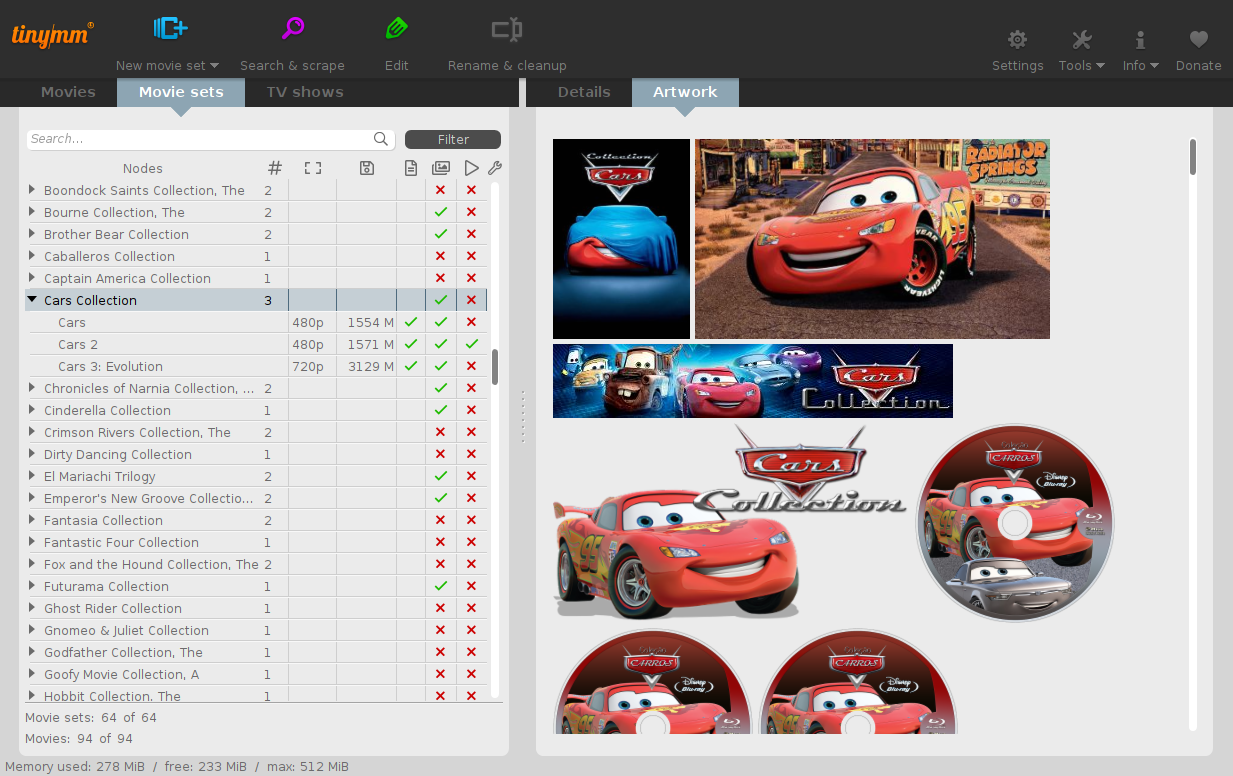The image size is (1233, 776).
Task: Open Search & scrape magnifier icon
Action: pos(292,29)
